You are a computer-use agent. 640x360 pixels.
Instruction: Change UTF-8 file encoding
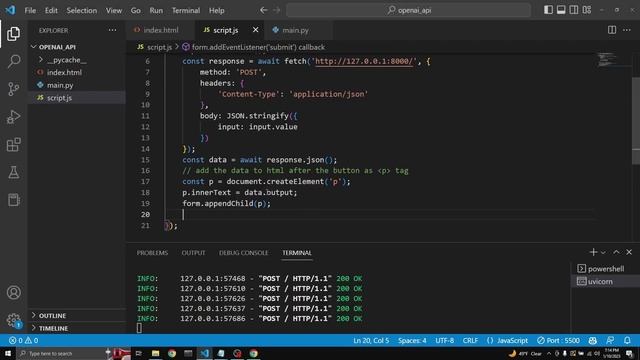444,340
